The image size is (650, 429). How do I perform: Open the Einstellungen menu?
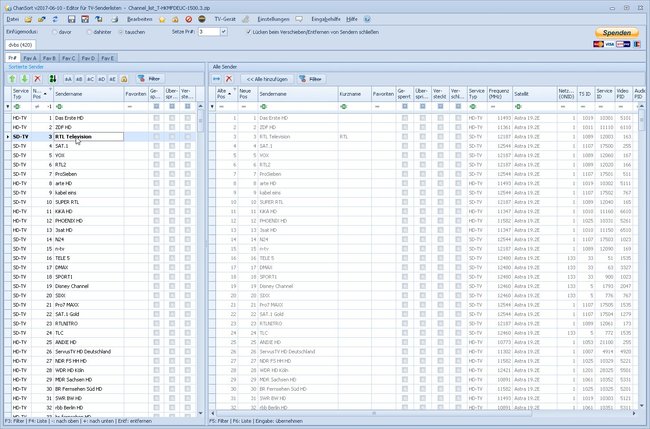click(273, 19)
